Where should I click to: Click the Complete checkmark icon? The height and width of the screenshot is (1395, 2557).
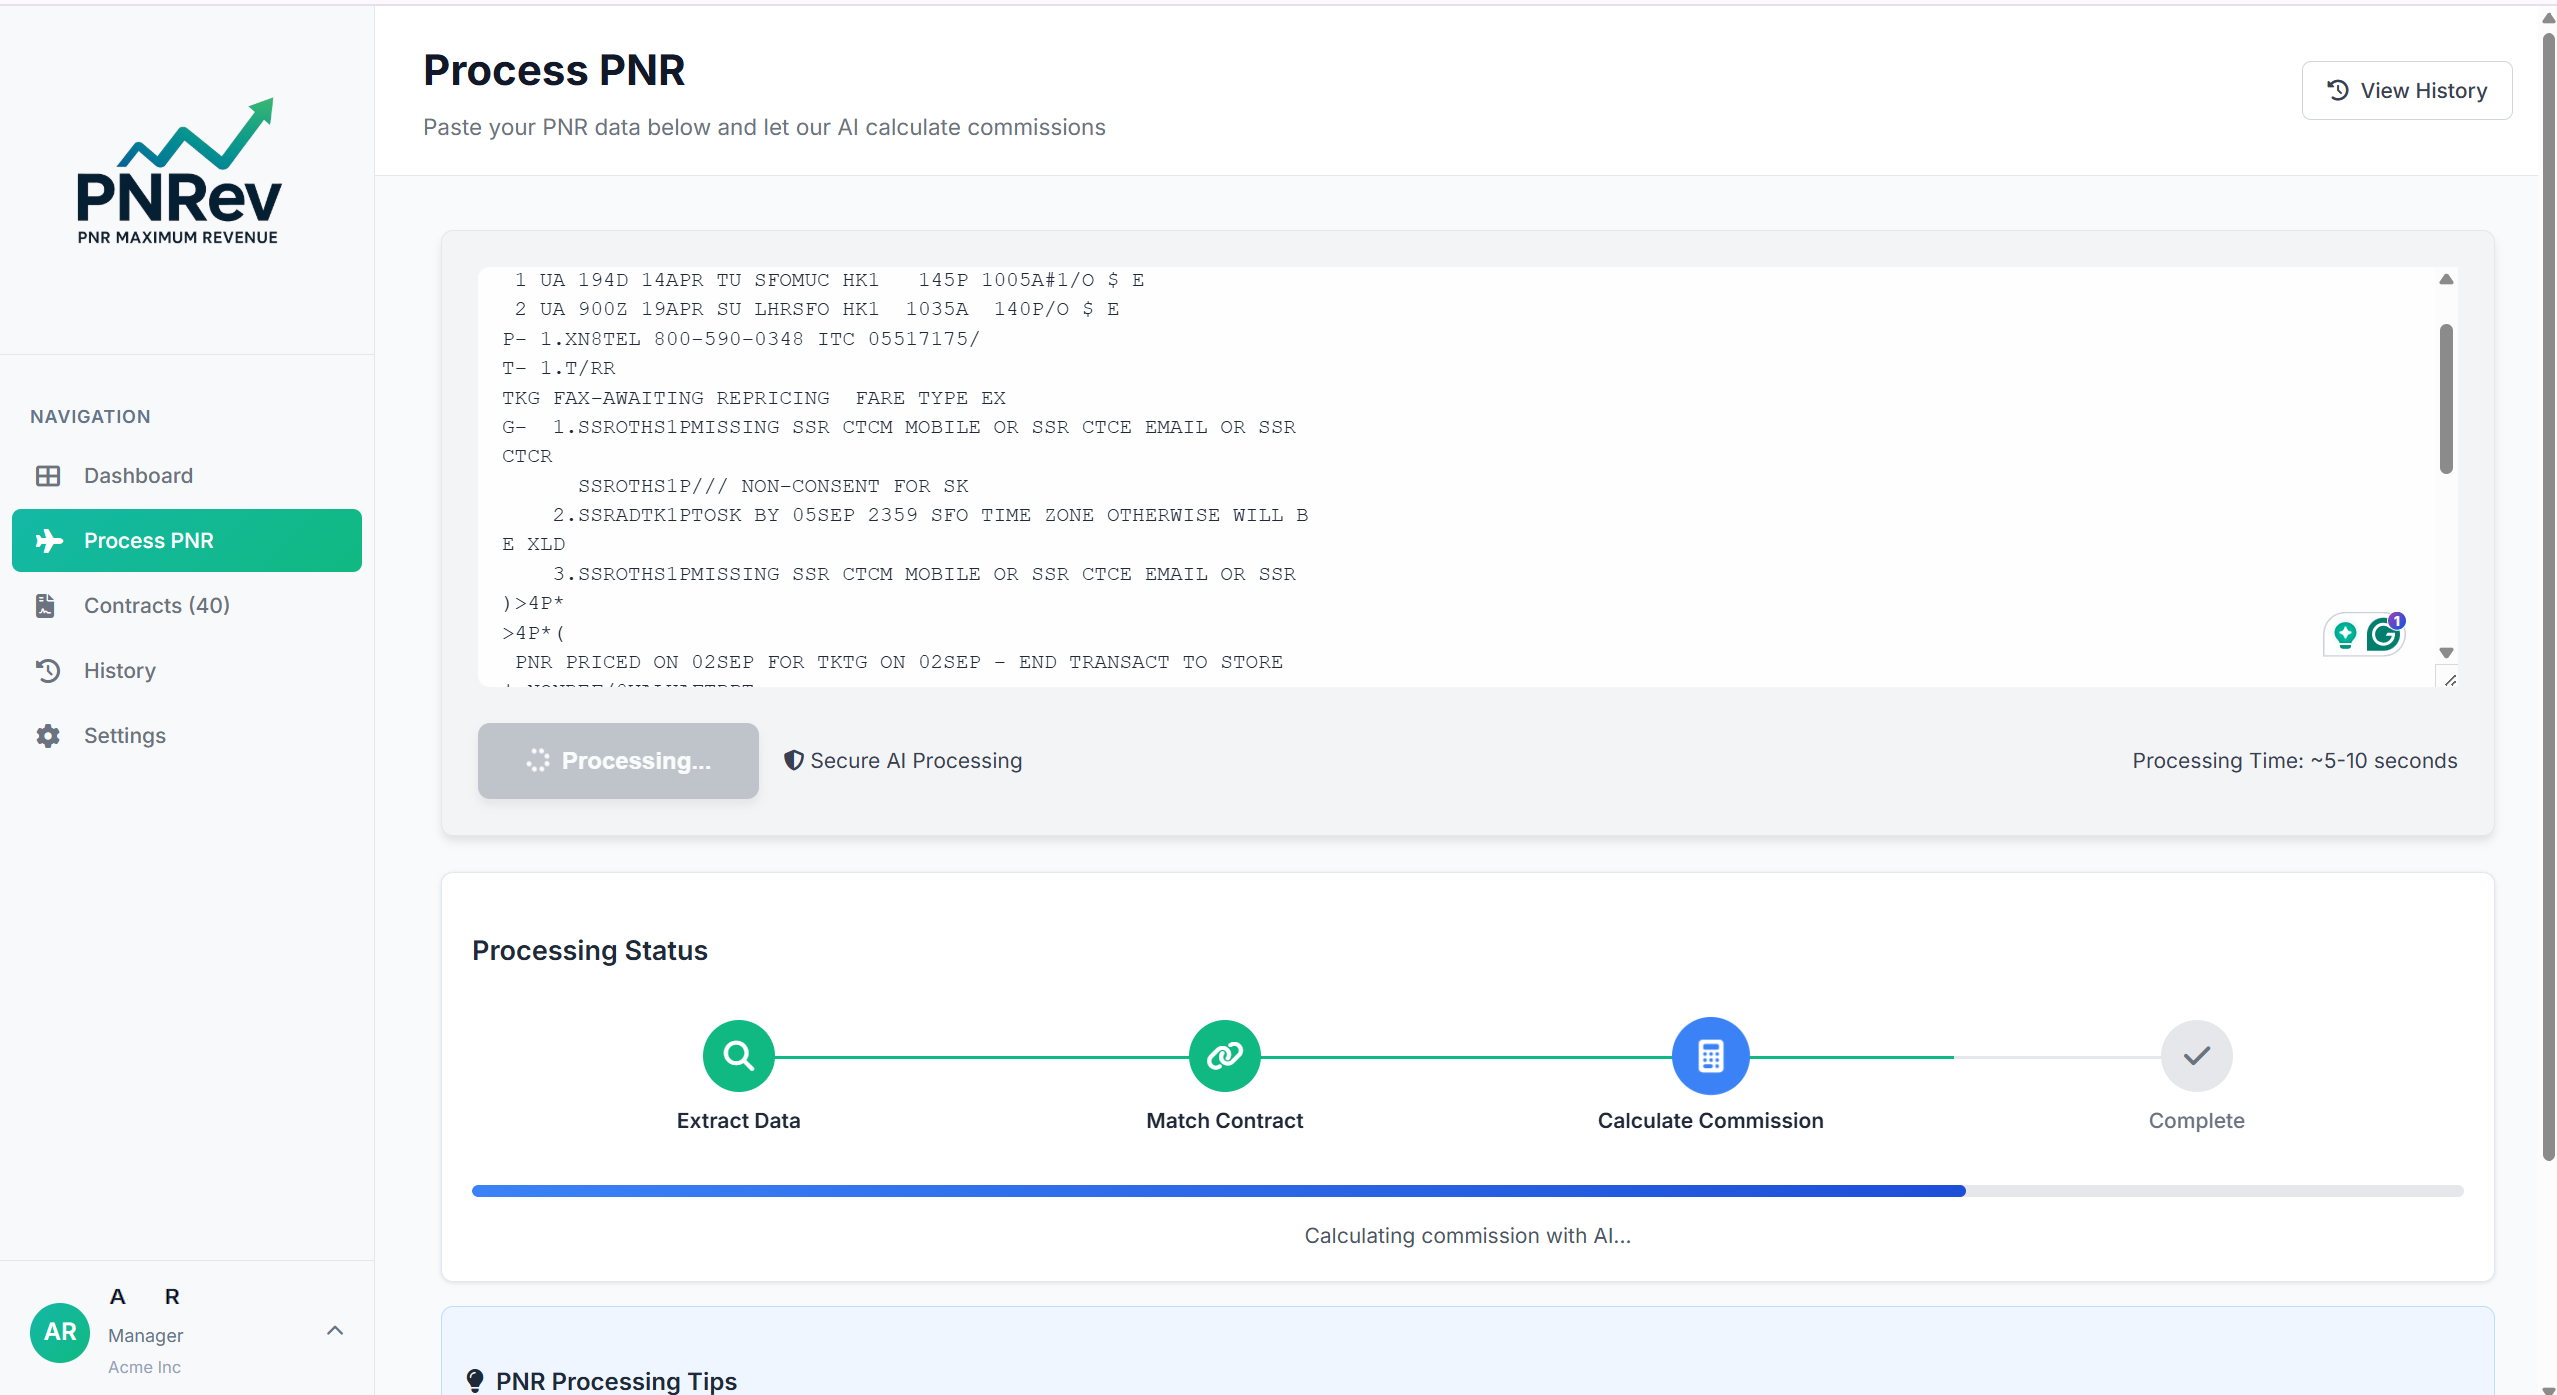click(x=2195, y=1055)
